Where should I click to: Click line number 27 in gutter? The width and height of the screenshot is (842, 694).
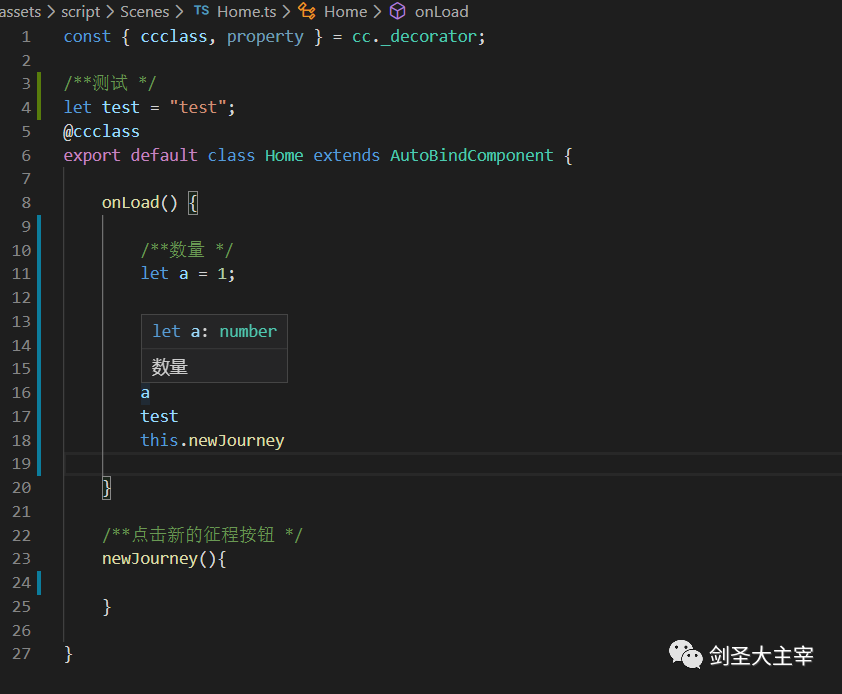21,654
